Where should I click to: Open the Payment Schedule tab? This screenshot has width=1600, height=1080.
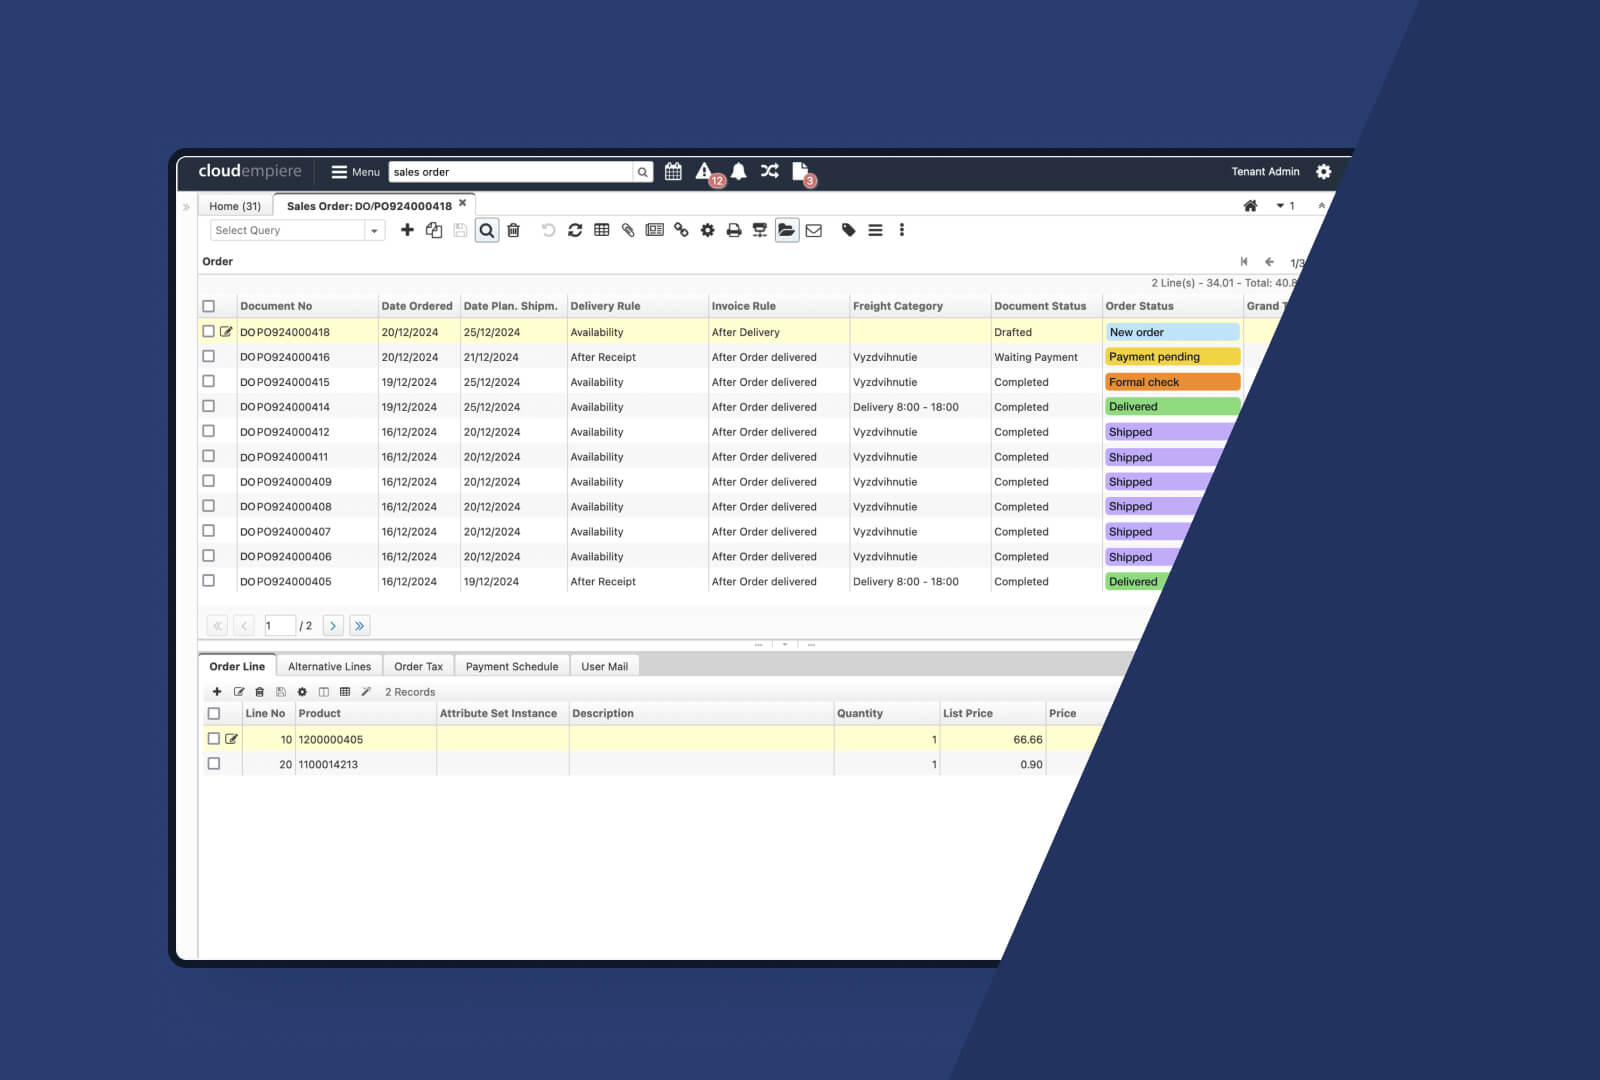coord(512,666)
